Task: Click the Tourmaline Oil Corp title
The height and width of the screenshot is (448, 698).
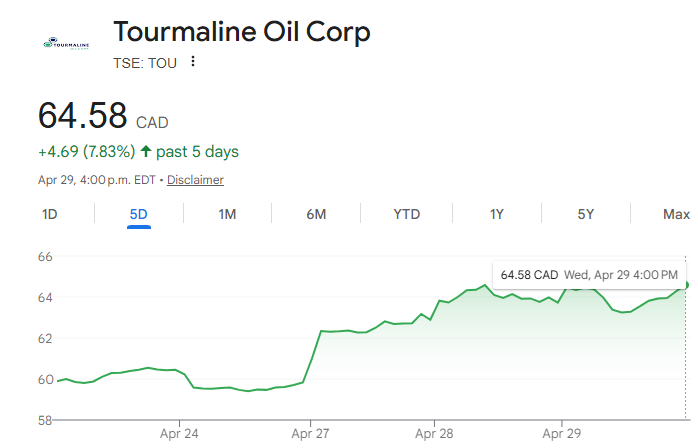Action: (242, 33)
